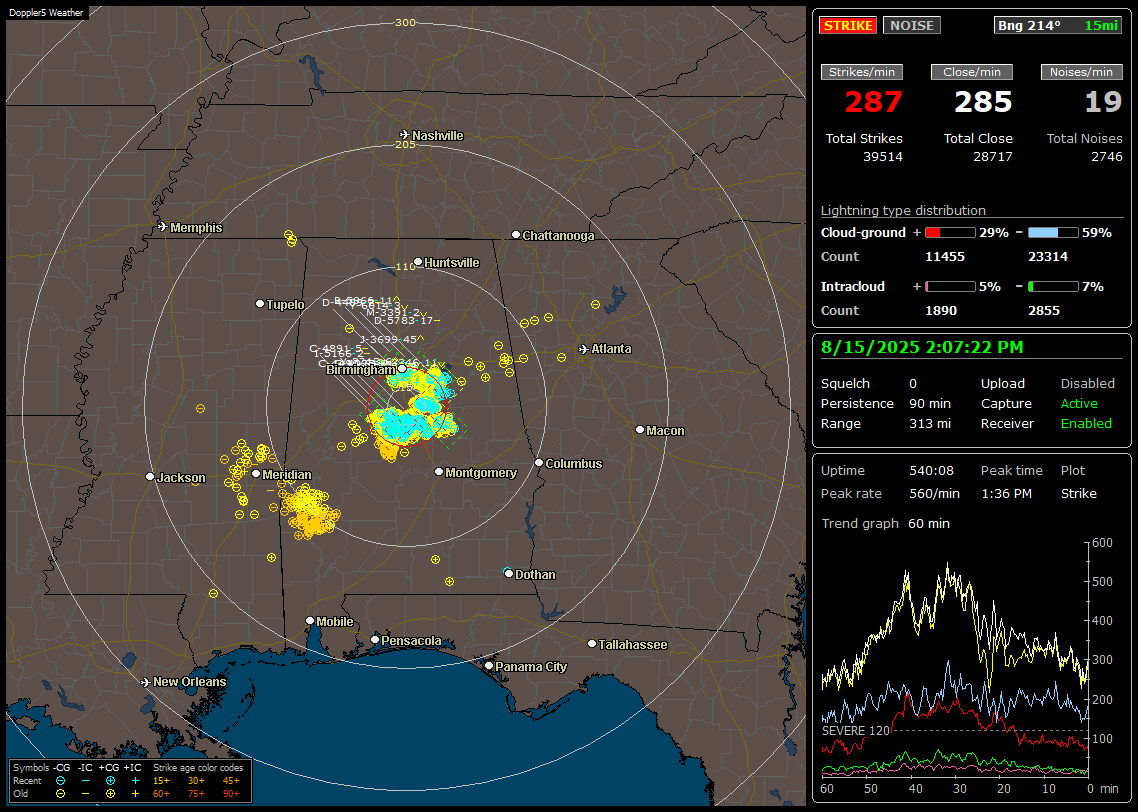Click the Memphis airport plane icon
The height and width of the screenshot is (812, 1138).
[163, 227]
